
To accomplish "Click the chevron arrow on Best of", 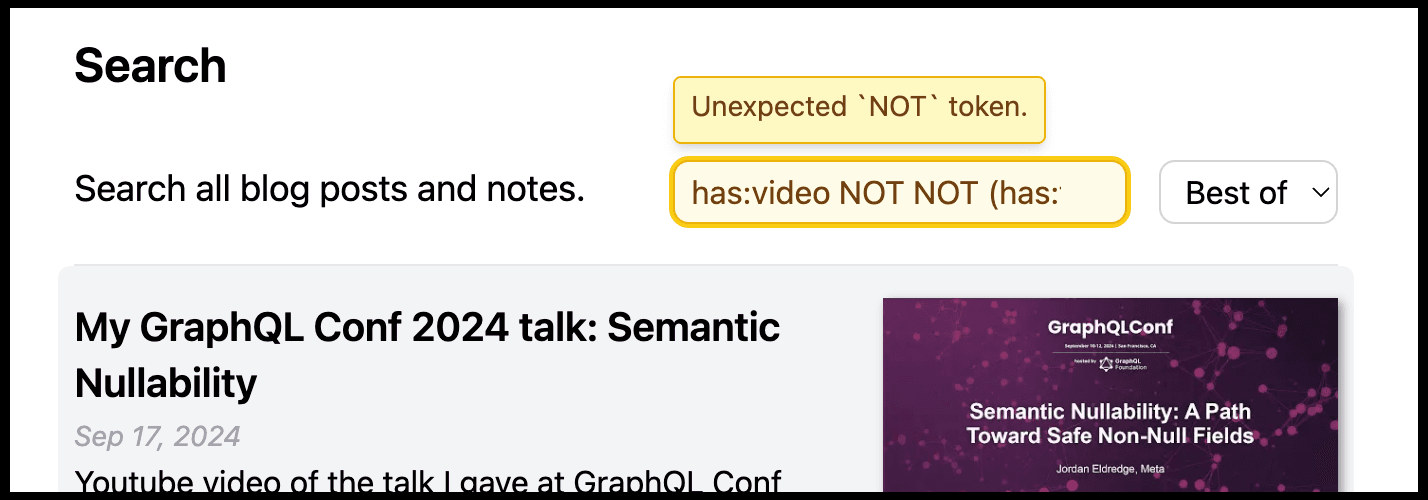I will (1321, 192).
